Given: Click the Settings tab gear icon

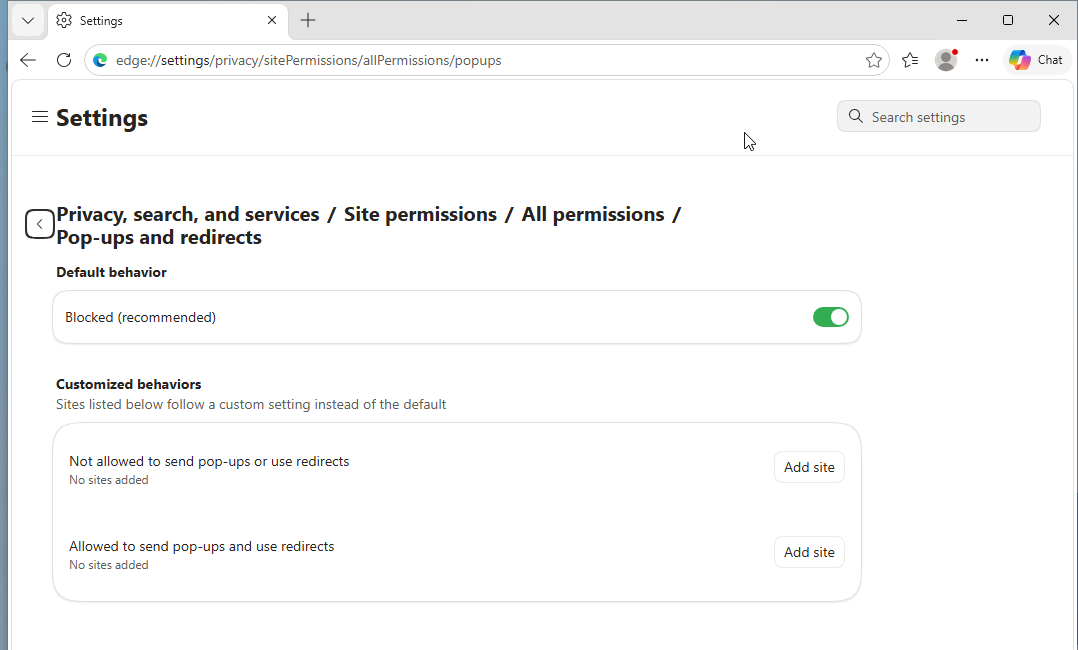Looking at the screenshot, I should pyautogui.click(x=64, y=21).
